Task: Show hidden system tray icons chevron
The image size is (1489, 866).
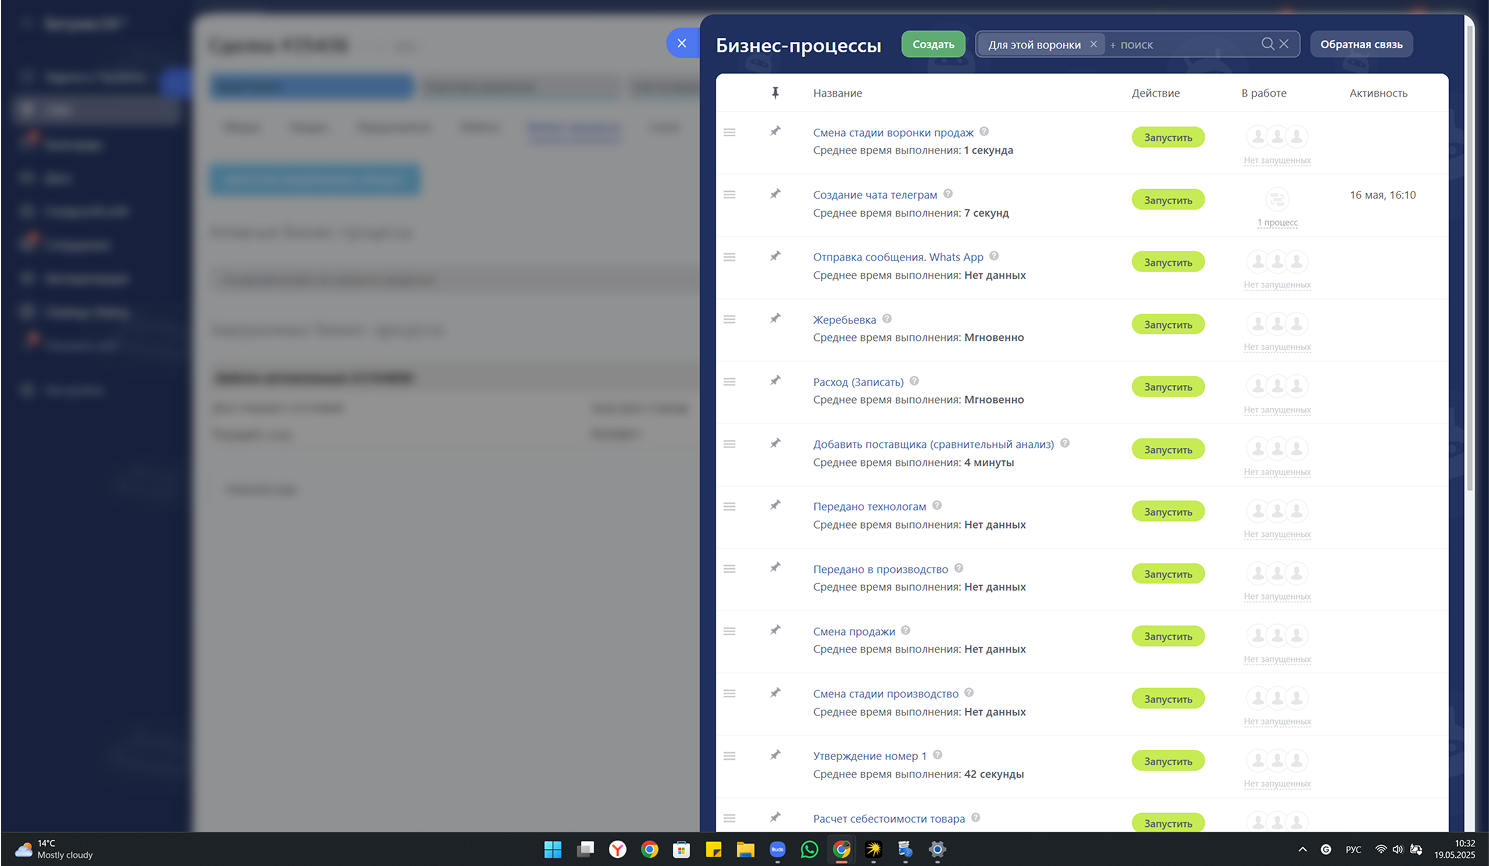Action: click(x=1302, y=849)
